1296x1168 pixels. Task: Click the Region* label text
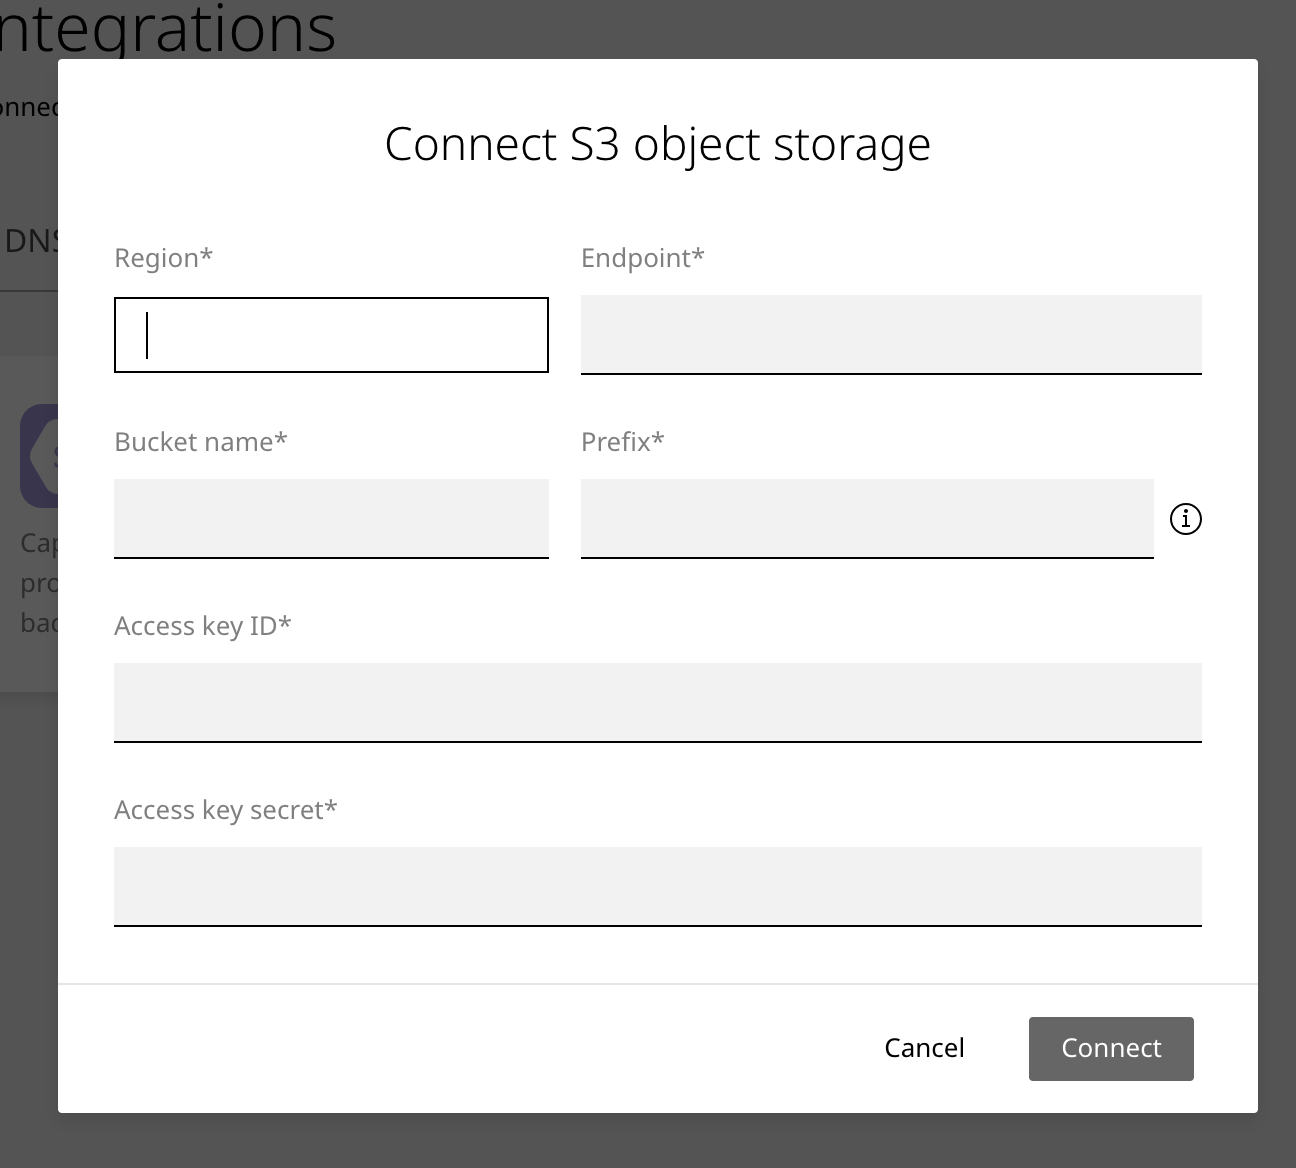[163, 258]
